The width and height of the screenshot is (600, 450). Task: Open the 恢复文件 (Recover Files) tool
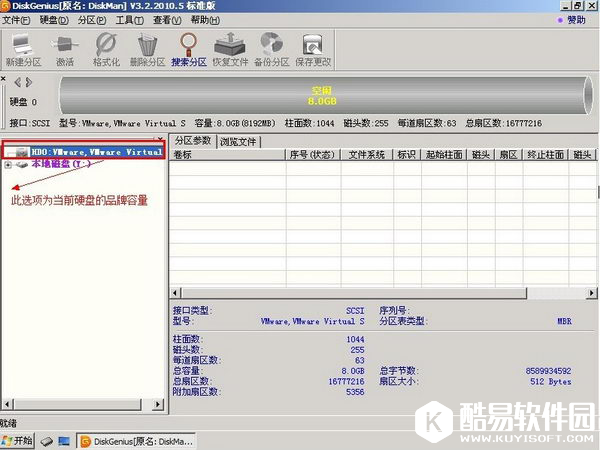pyautogui.click(x=230, y=46)
